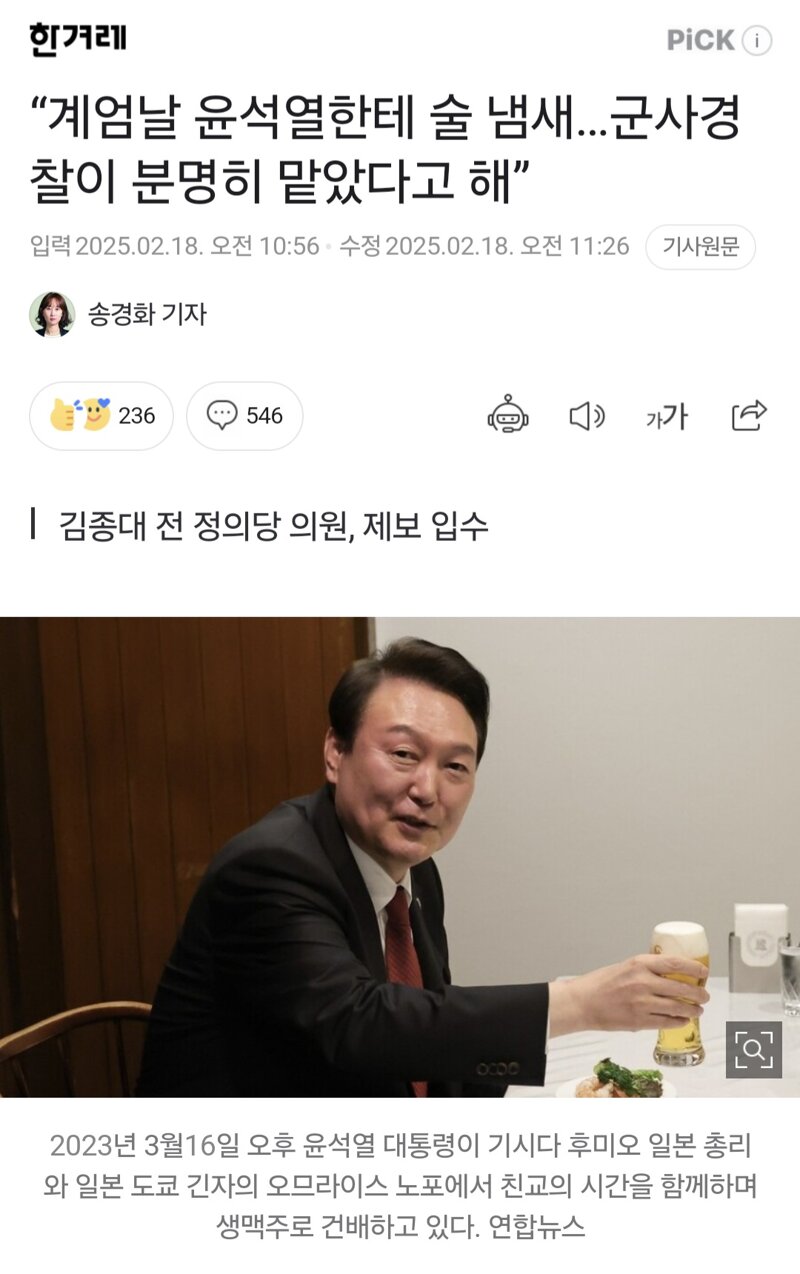
Task: Open the AI summary robot icon
Action: point(508,415)
